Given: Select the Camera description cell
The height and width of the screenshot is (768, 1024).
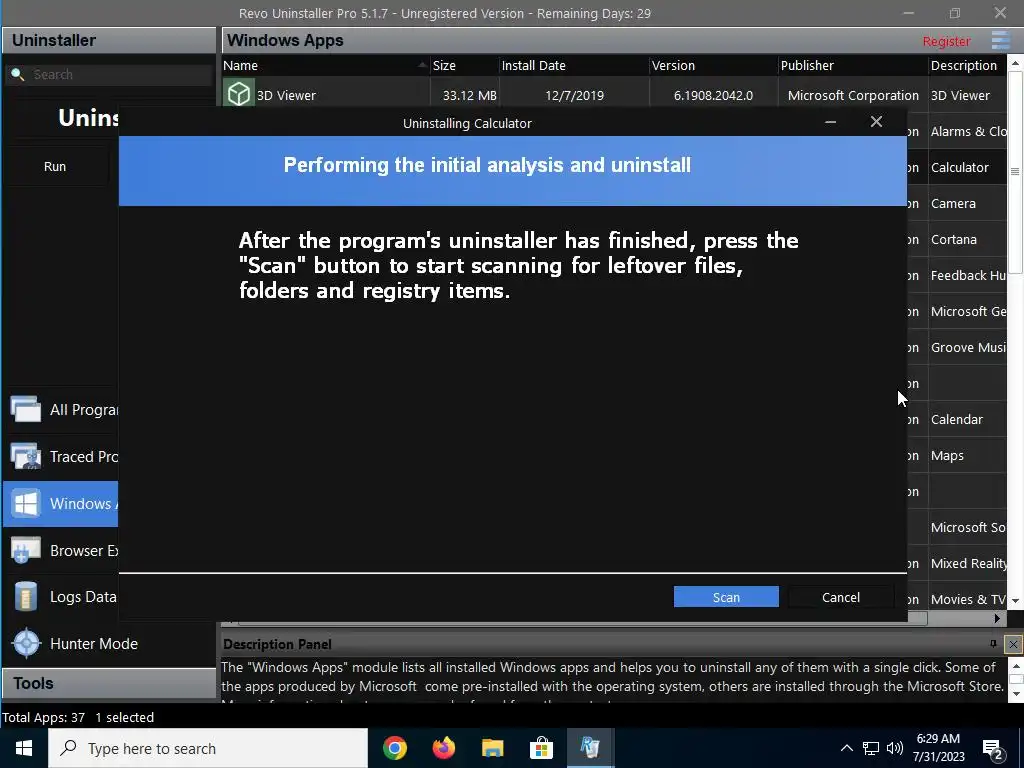Looking at the screenshot, I should 967,203.
